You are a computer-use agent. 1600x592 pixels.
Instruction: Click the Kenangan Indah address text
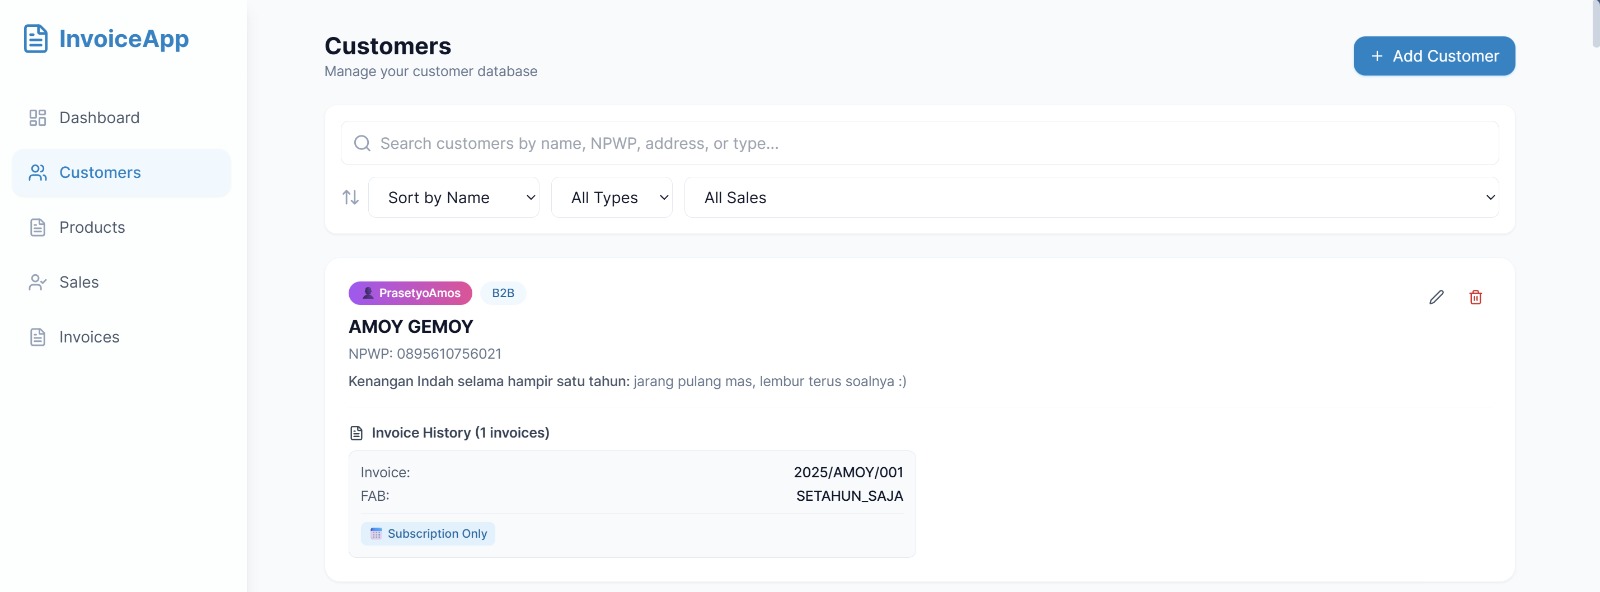click(x=627, y=381)
